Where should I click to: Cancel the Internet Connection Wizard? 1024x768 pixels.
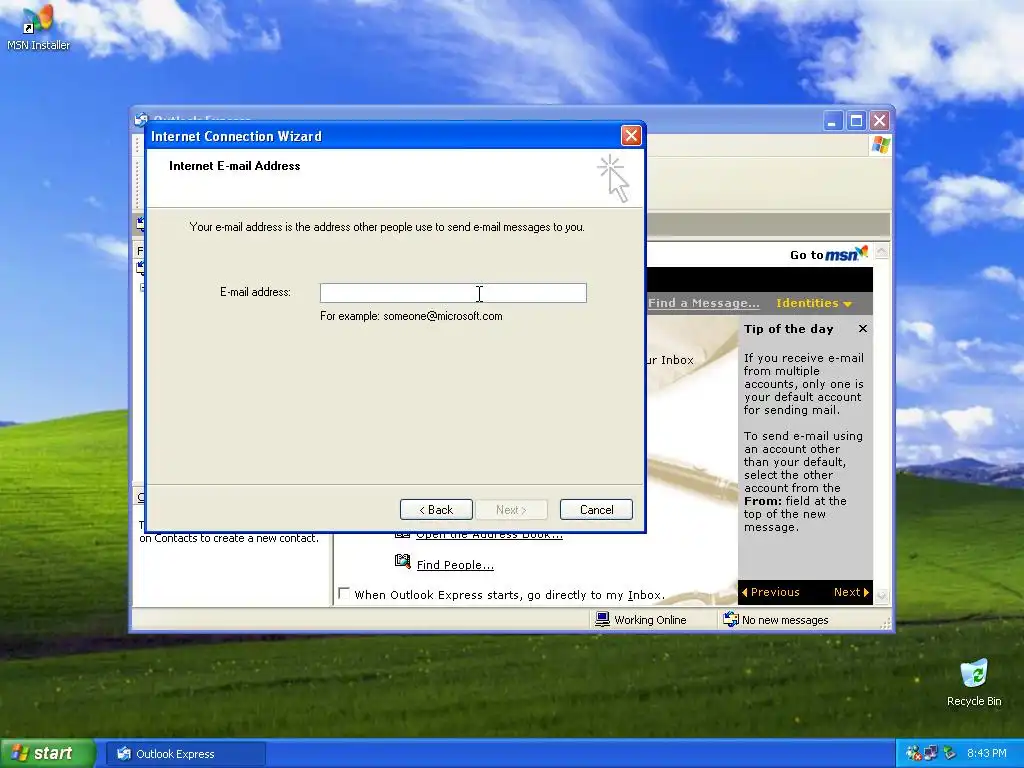(596, 509)
